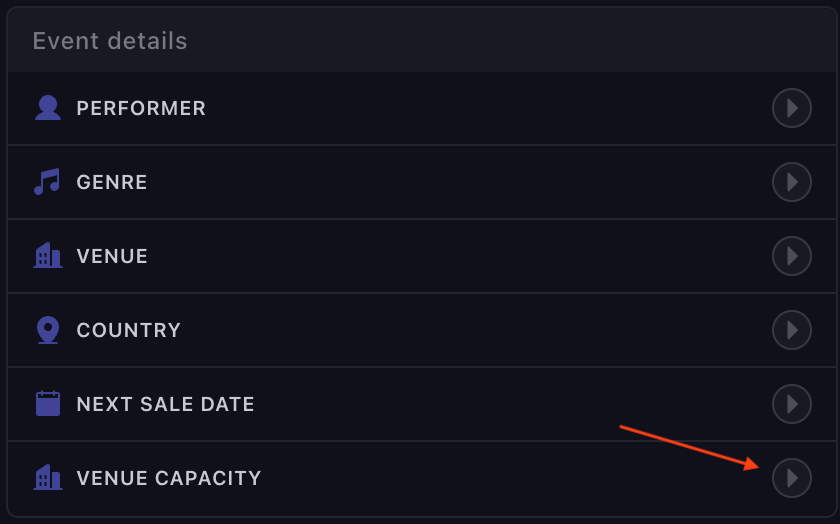Click the building icon beside VENUE CAPACITY
The height and width of the screenshot is (524, 840).
click(47, 478)
